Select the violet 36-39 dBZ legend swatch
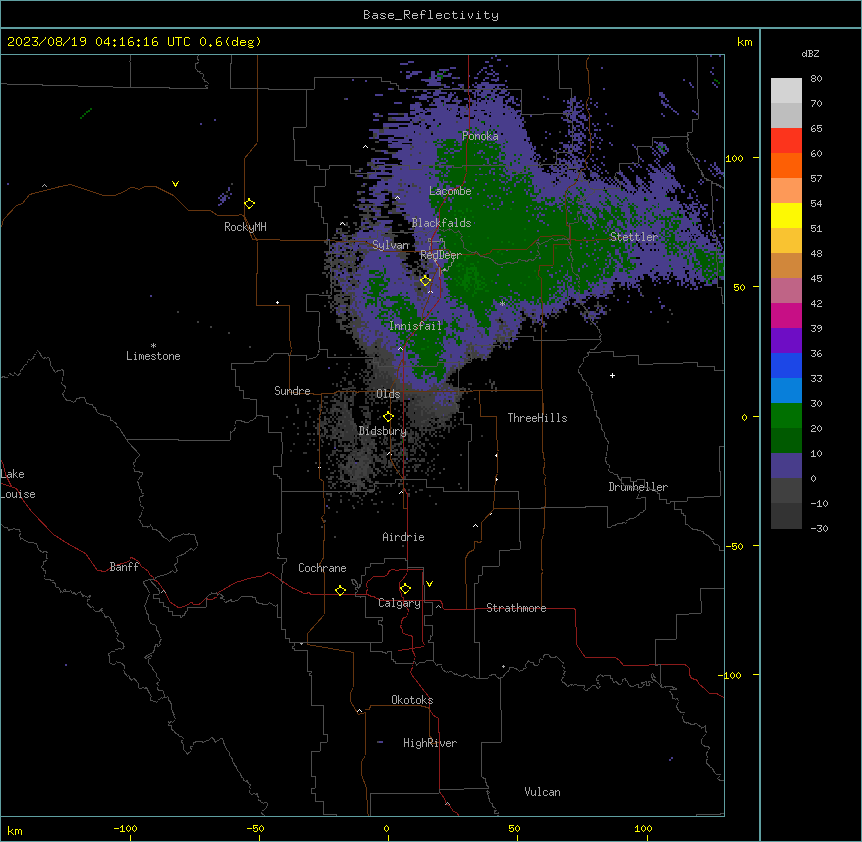 click(786, 341)
